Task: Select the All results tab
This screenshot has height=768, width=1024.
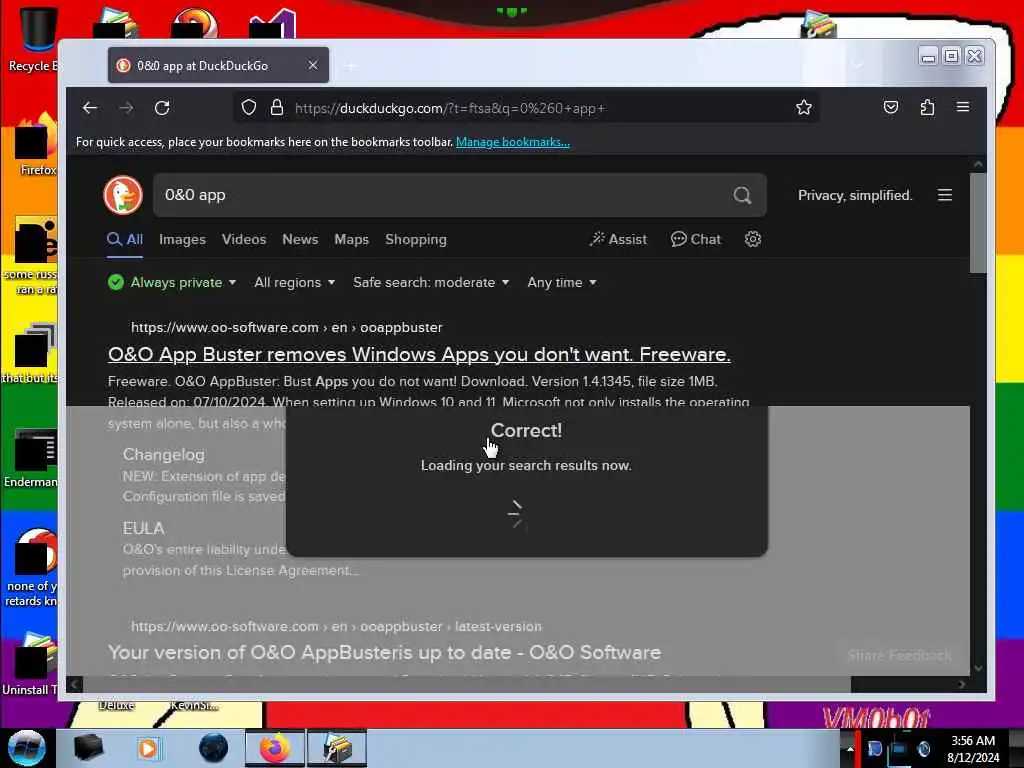Action: tap(125, 239)
